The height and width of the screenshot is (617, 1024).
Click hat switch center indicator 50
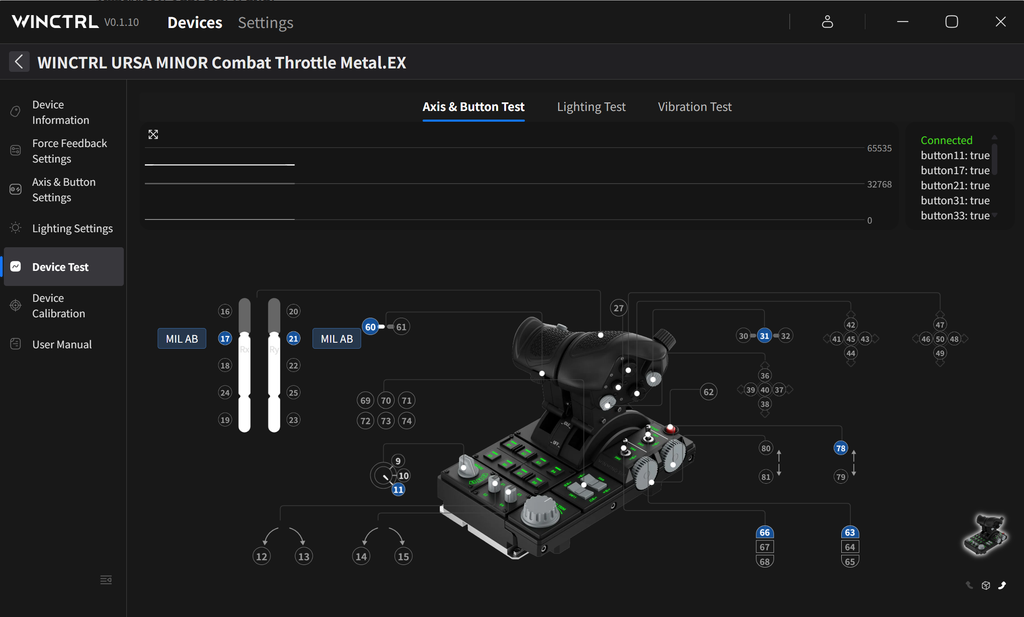[940, 339]
